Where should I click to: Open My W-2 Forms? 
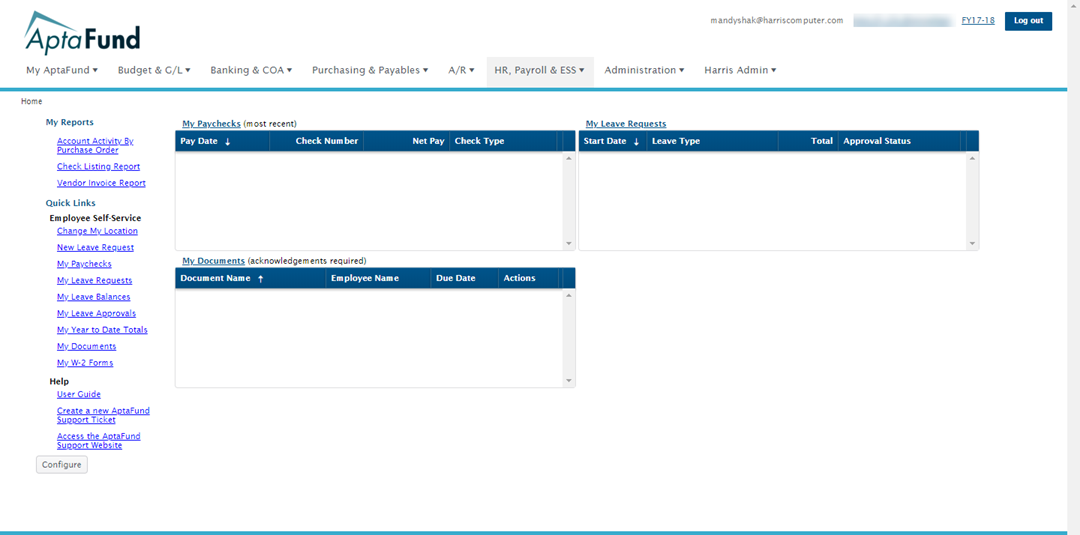(85, 364)
